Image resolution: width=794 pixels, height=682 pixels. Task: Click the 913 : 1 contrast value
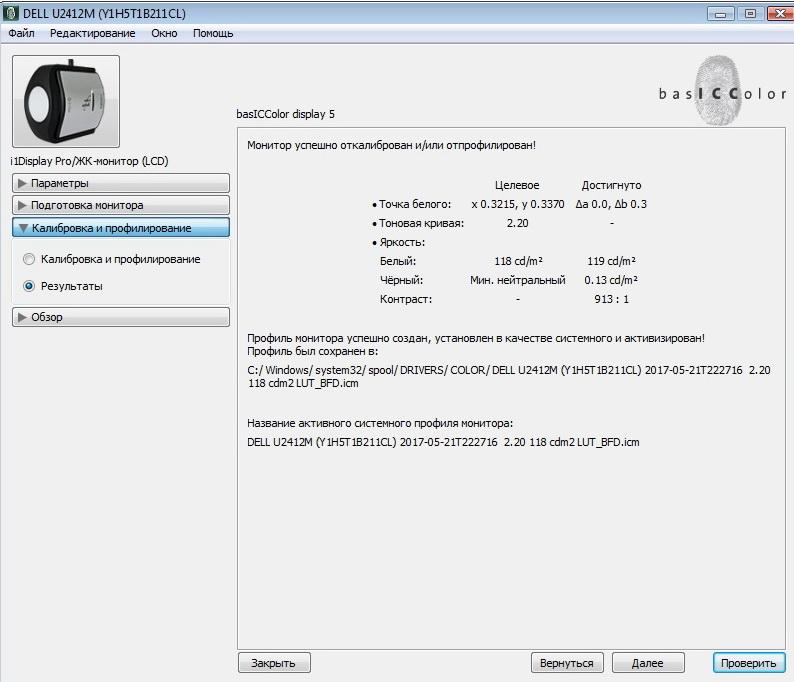[x=611, y=299]
